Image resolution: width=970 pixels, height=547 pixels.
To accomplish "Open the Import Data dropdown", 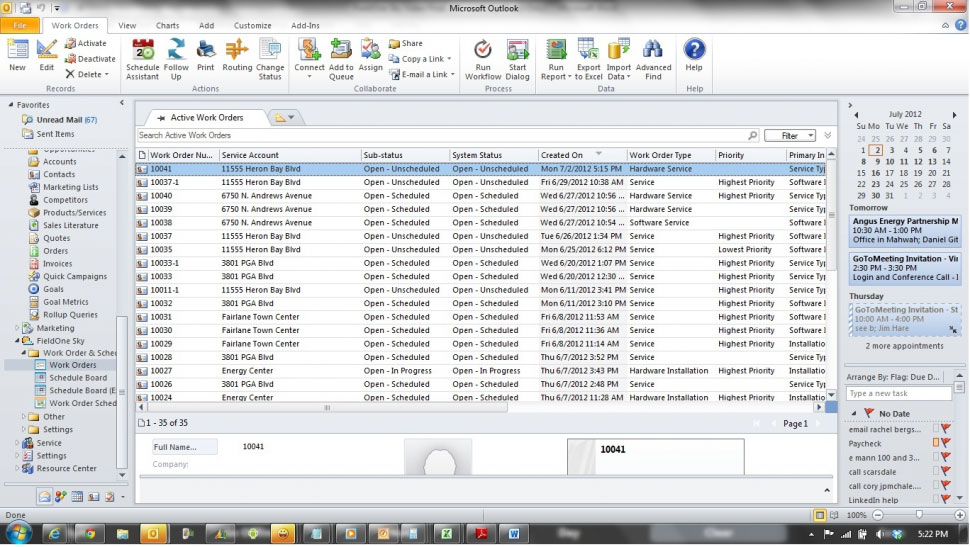I will pos(629,77).
